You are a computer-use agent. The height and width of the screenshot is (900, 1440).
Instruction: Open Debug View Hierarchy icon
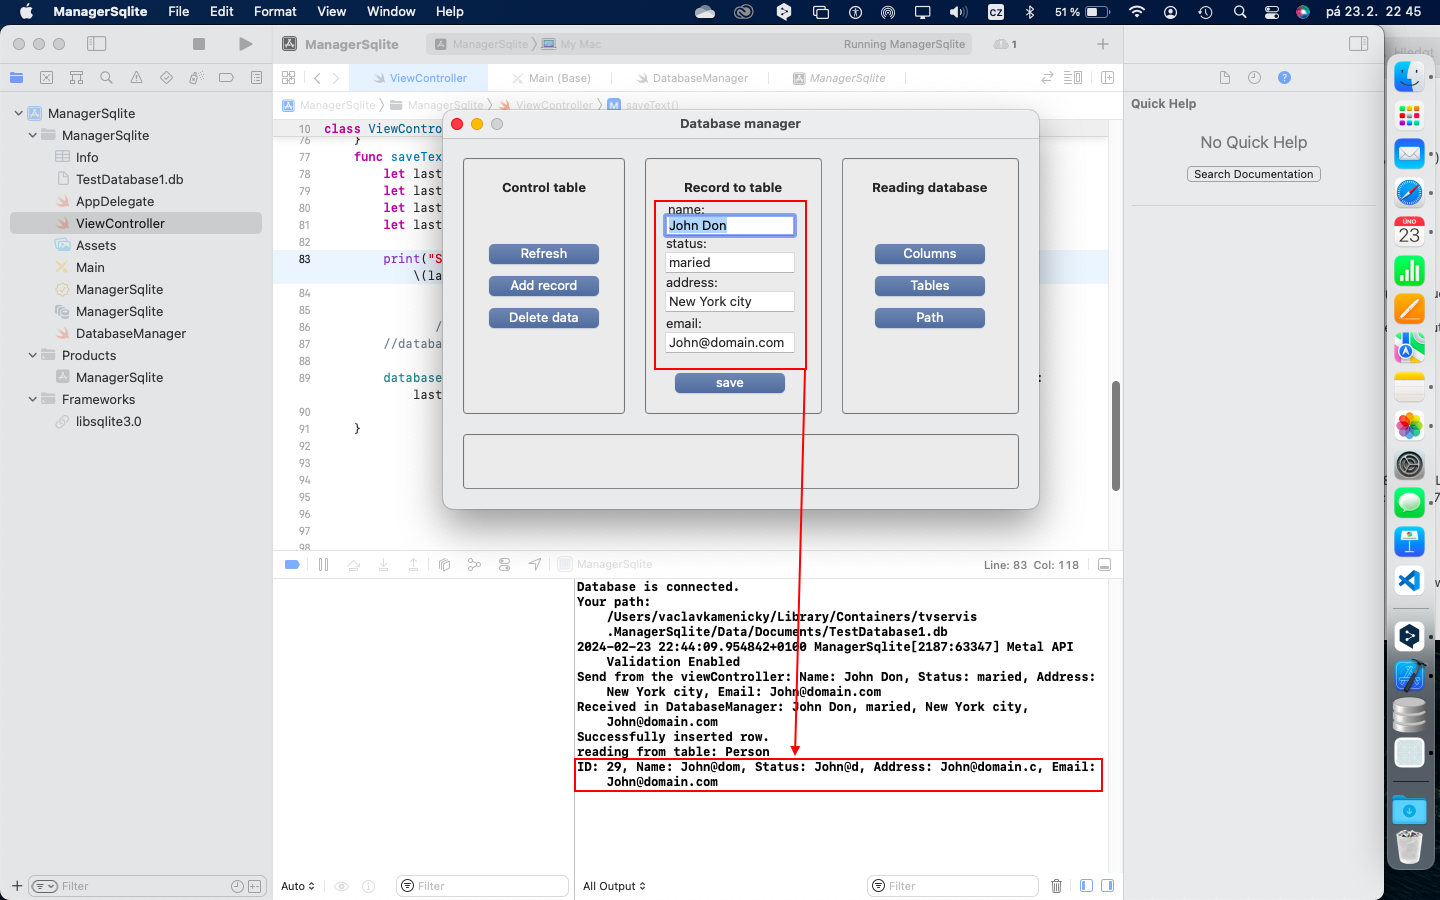point(444,565)
